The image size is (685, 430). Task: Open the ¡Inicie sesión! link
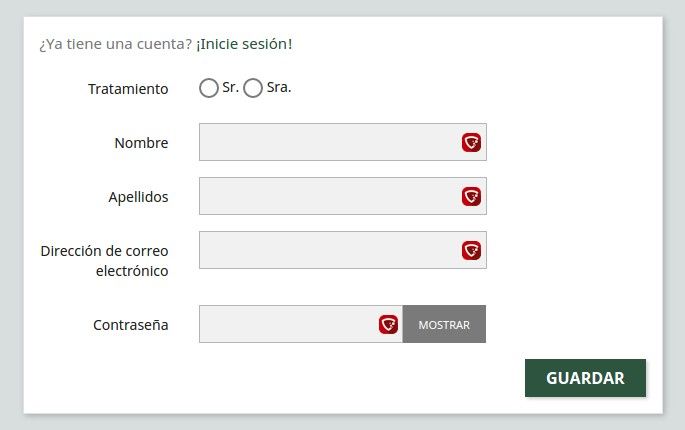pyautogui.click(x=244, y=44)
